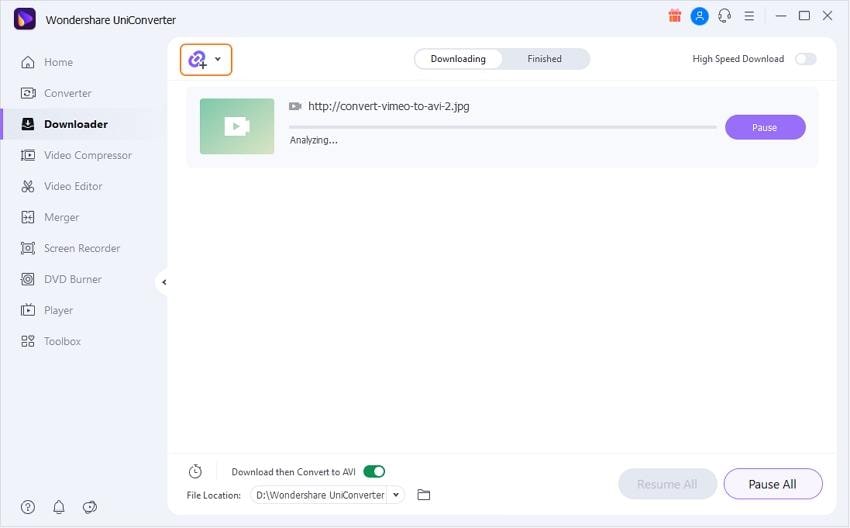Viewport: 850px width, 528px height.
Task: Click the Download then Convert to AVI label
Action: pyautogui.click(x=293, y=472)
